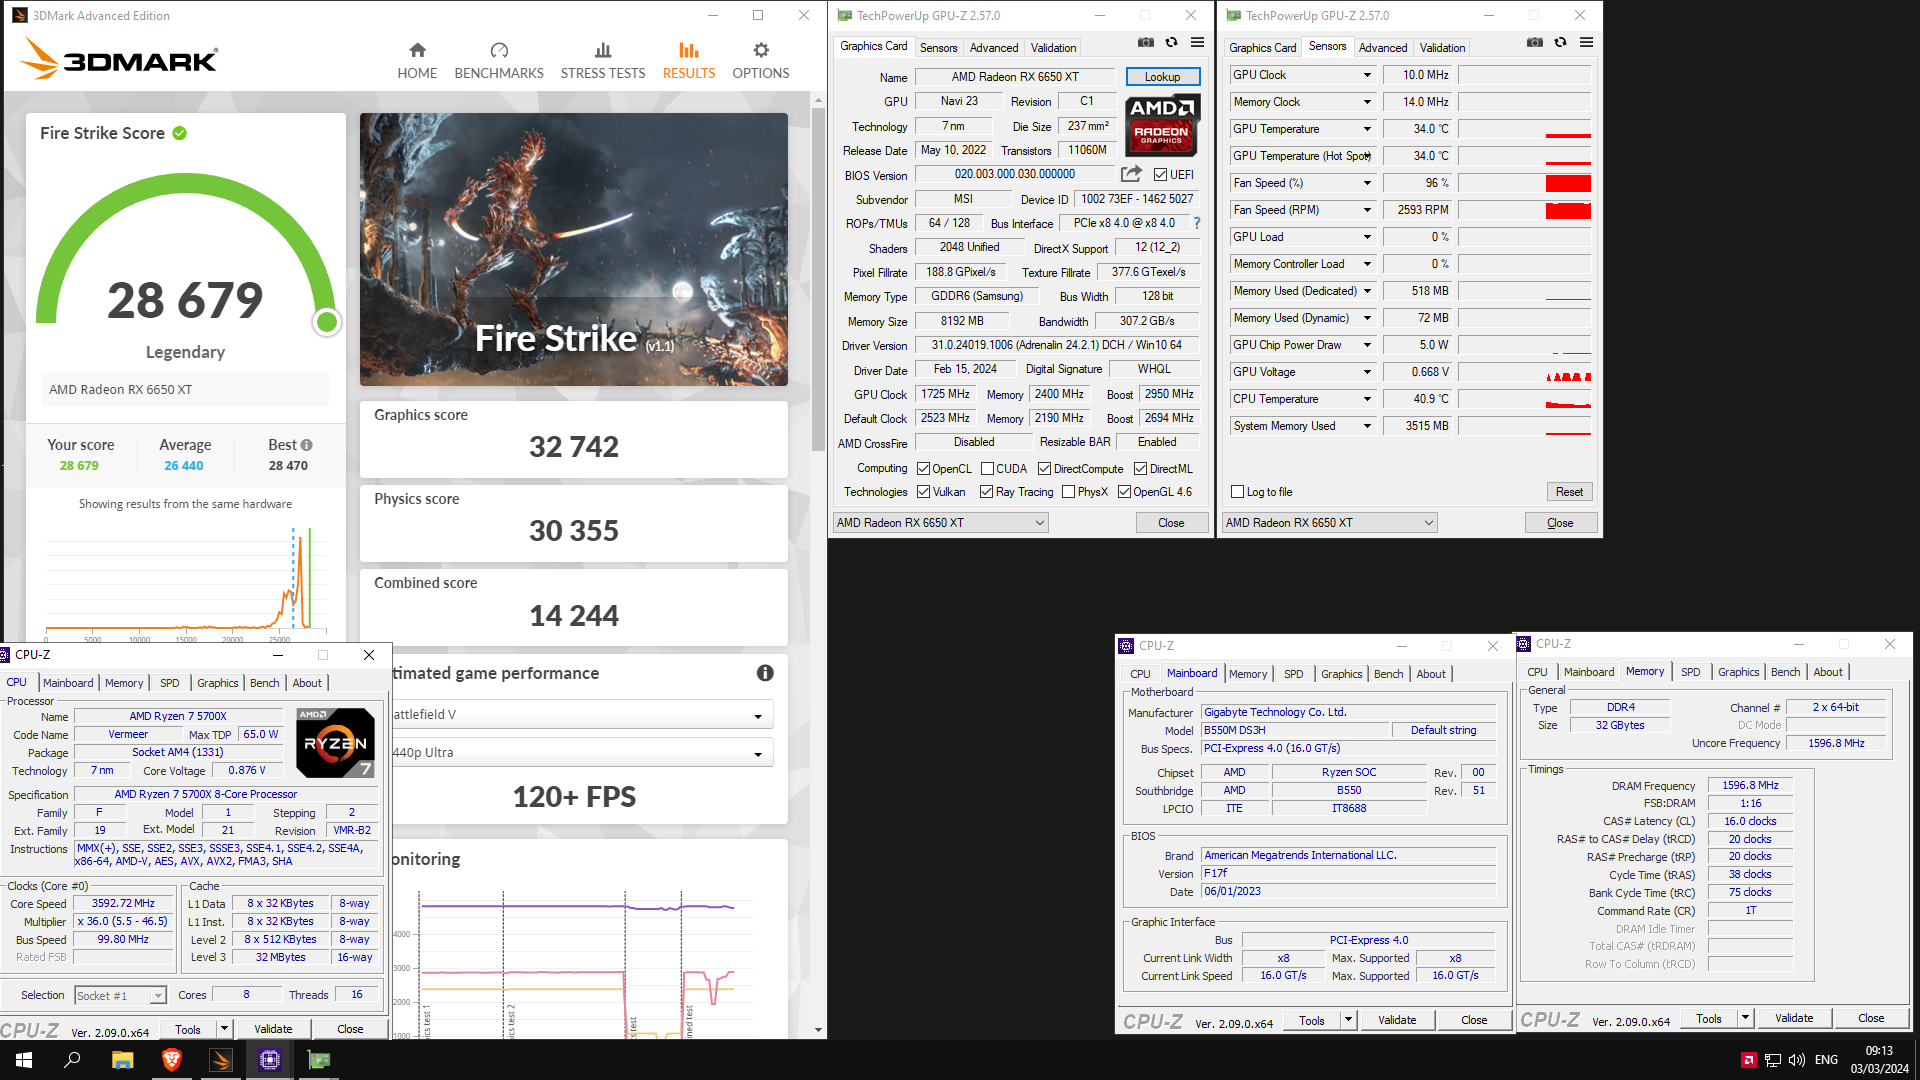Image resolution: width=1920 pixels, height=1080 pixels.
Task: Click the Reset button in GPU-Z Sensors
Action: point(1569,492)
